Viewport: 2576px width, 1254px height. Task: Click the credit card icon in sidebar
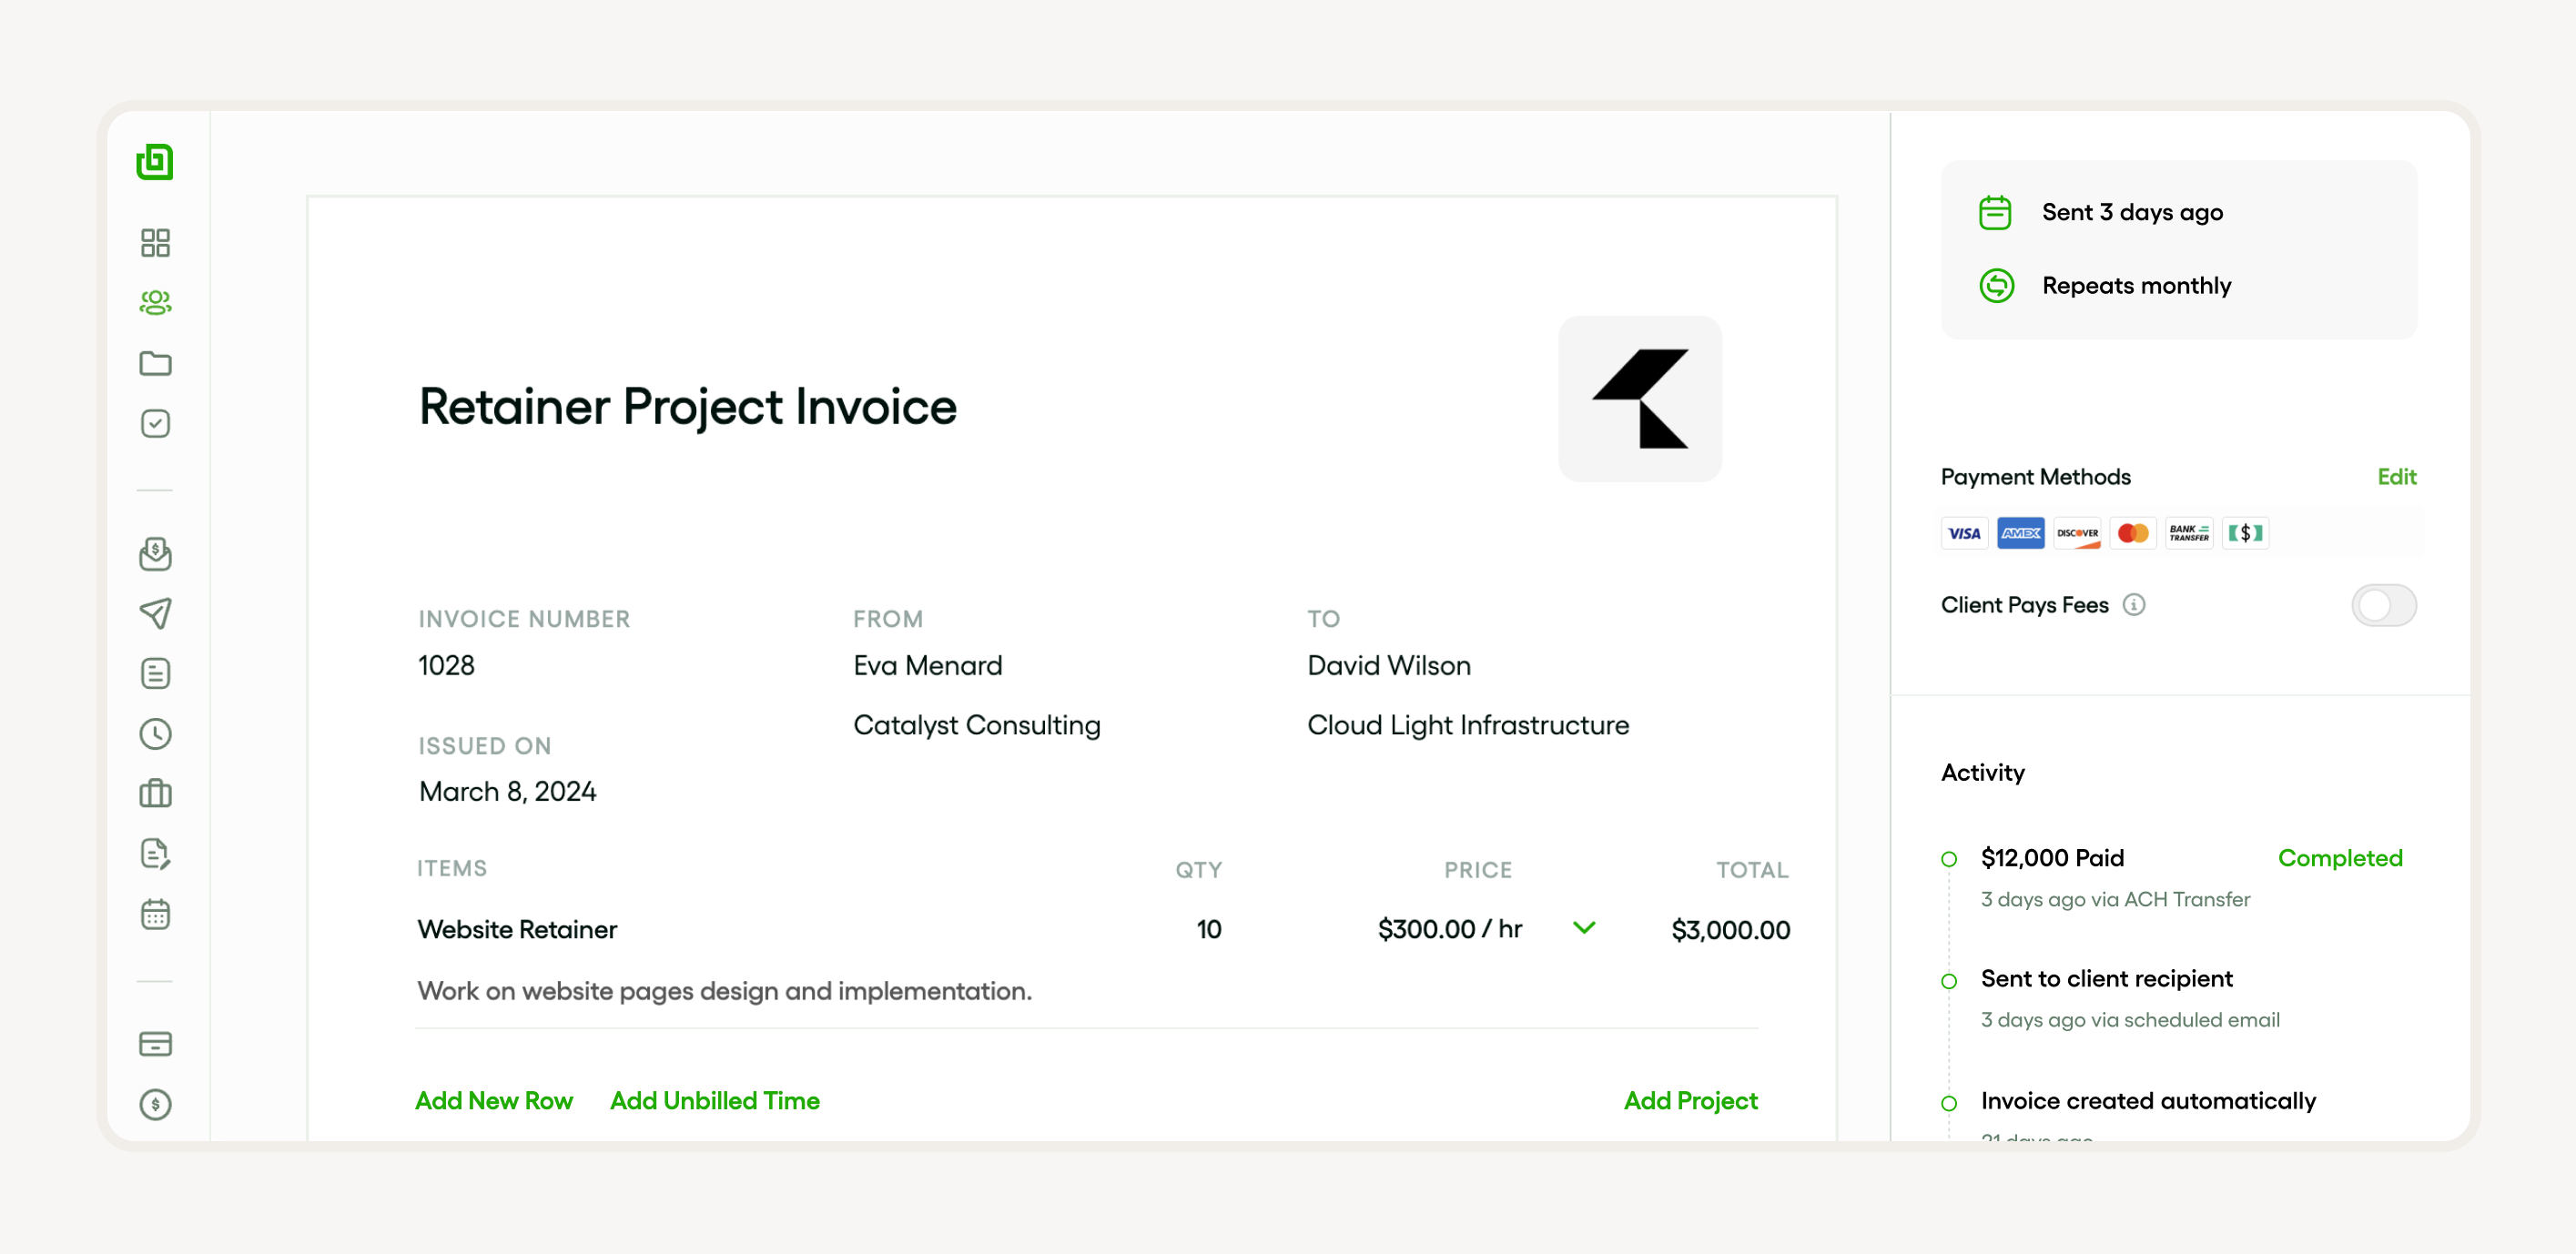pyautogui.click(x=155, y=1044)
